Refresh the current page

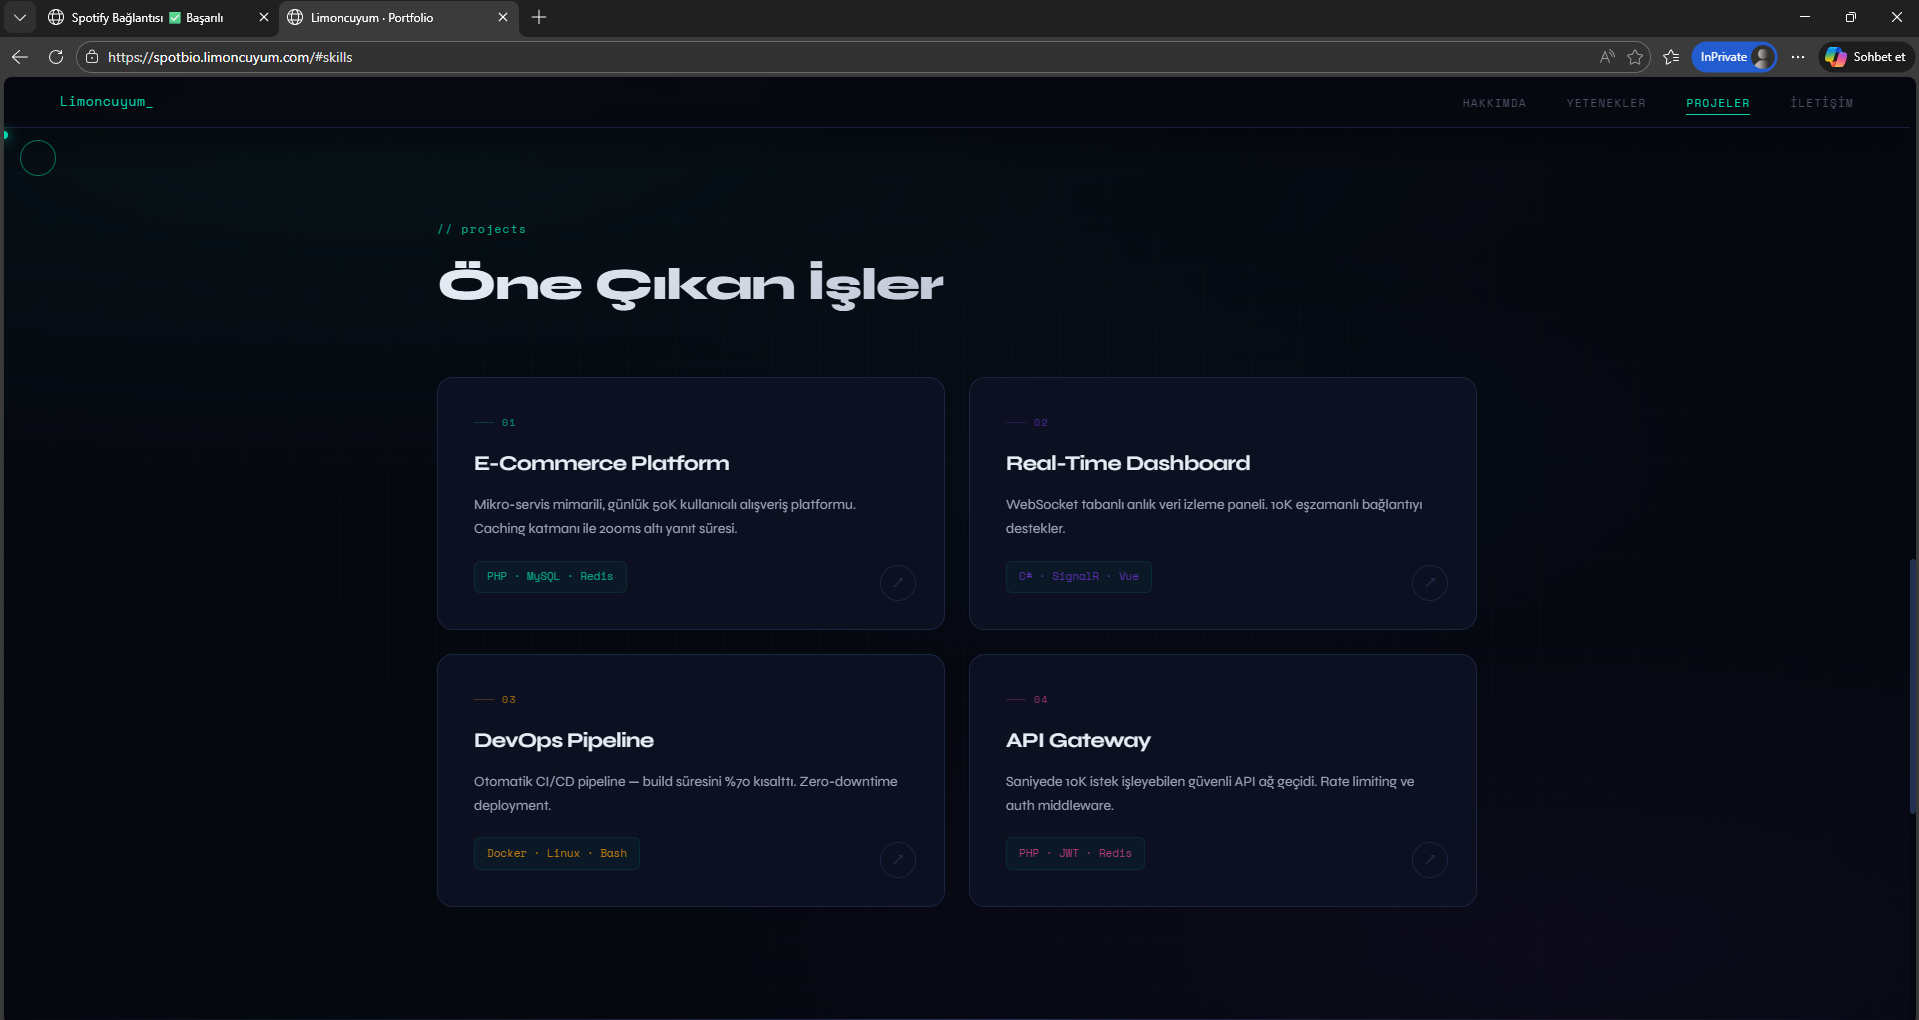tap(56, 57)
